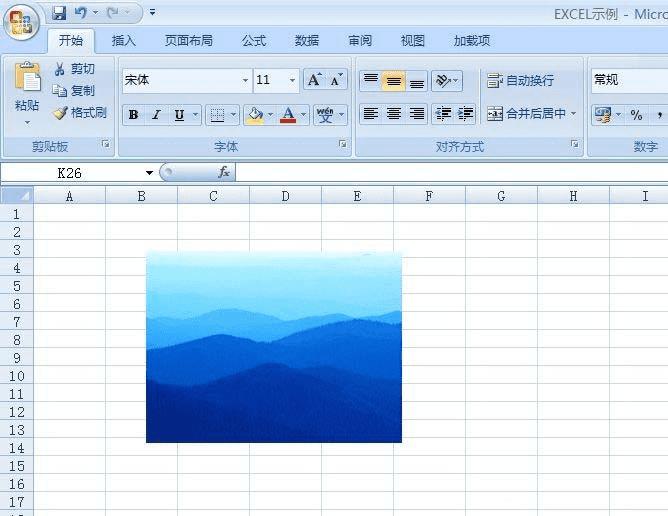Screen dimensions: 668x516
Task: Click the 剪切 cut button
Action: [74, 69]
